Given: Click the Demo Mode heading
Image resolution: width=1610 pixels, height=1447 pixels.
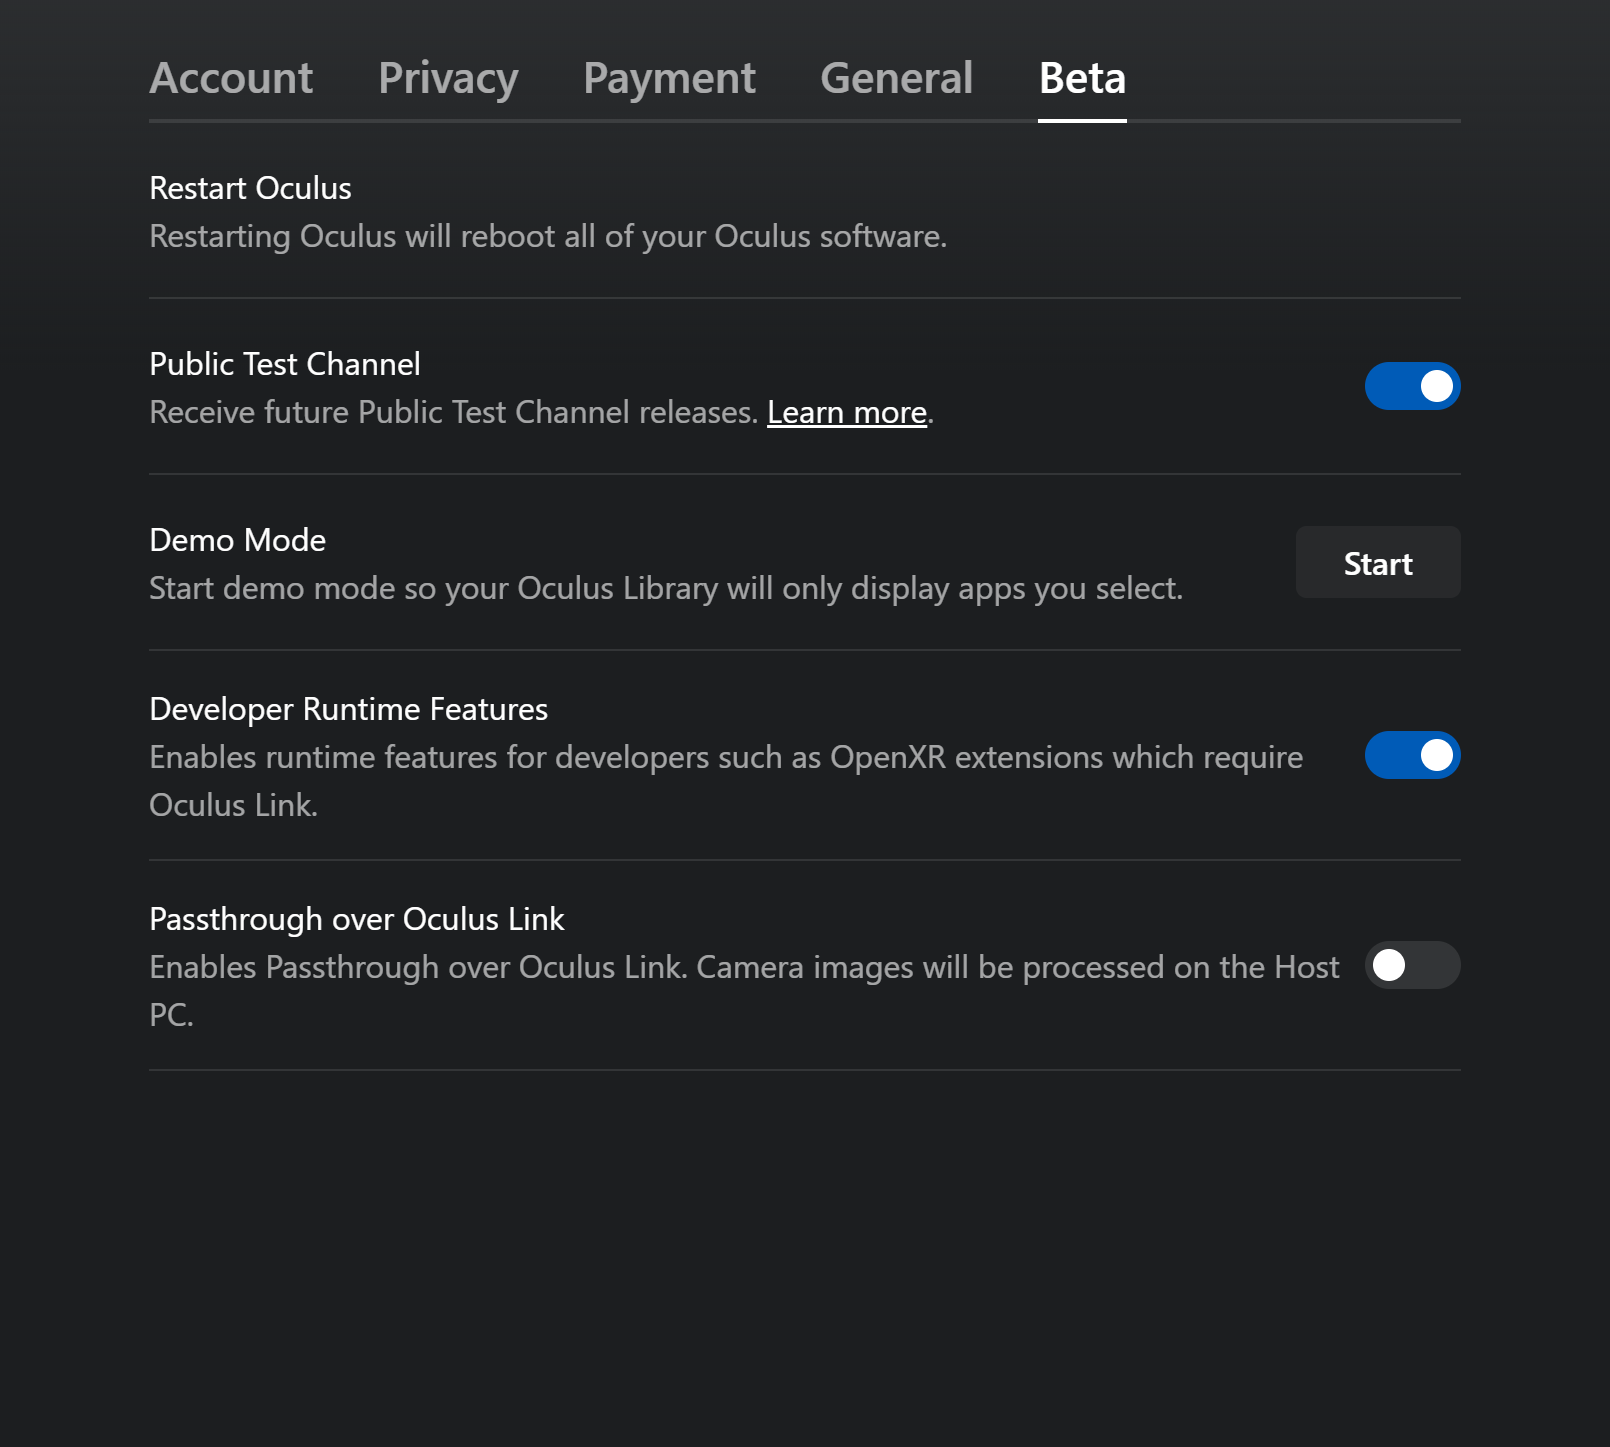Looking at the screenshot, I should tap(238, 540).
